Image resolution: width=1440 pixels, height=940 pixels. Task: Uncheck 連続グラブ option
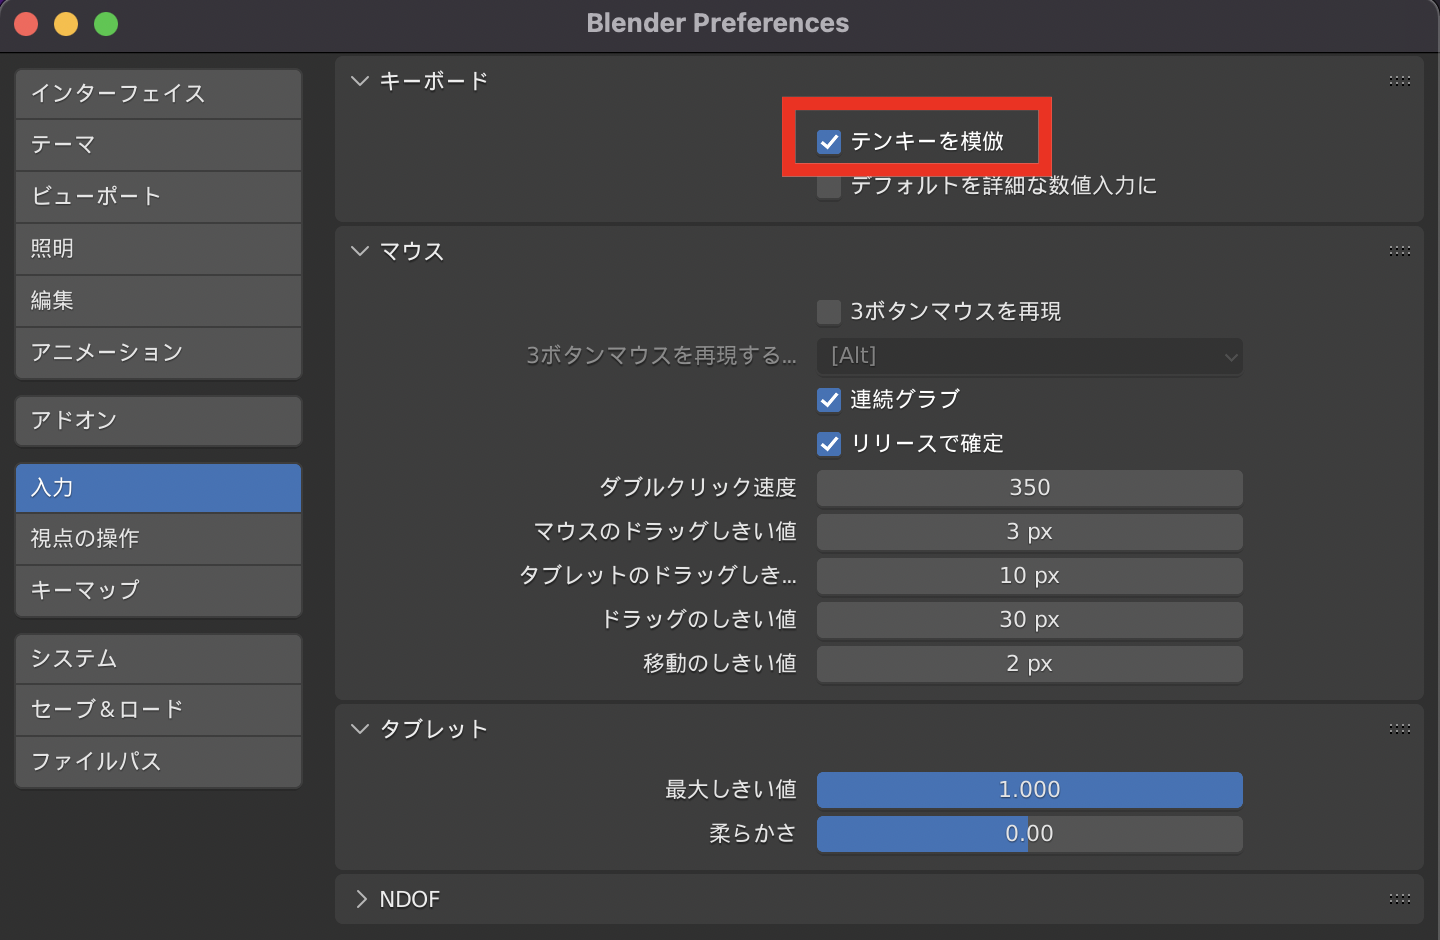tap(829, 400)
